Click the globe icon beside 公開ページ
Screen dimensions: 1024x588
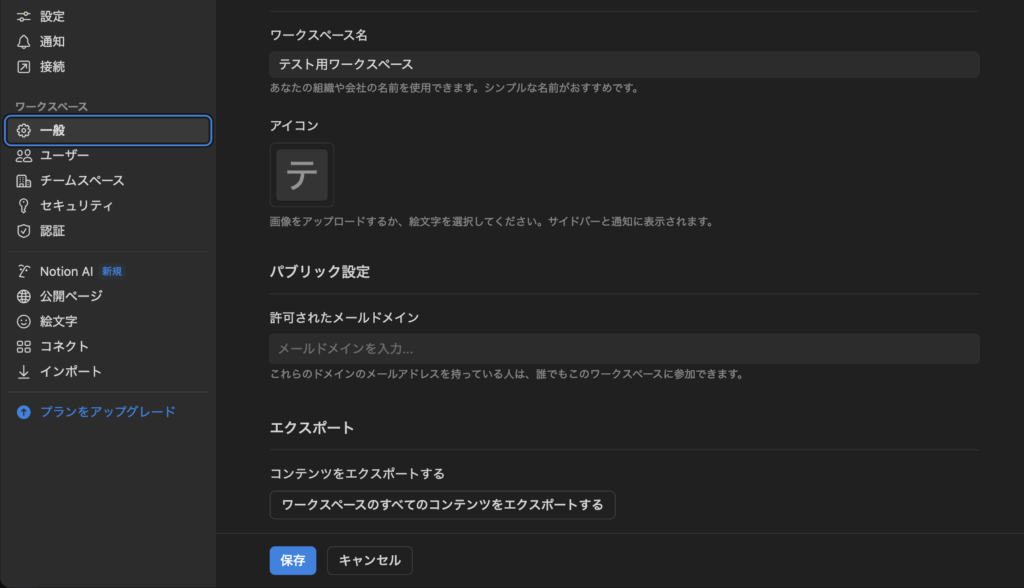[24, 296]
